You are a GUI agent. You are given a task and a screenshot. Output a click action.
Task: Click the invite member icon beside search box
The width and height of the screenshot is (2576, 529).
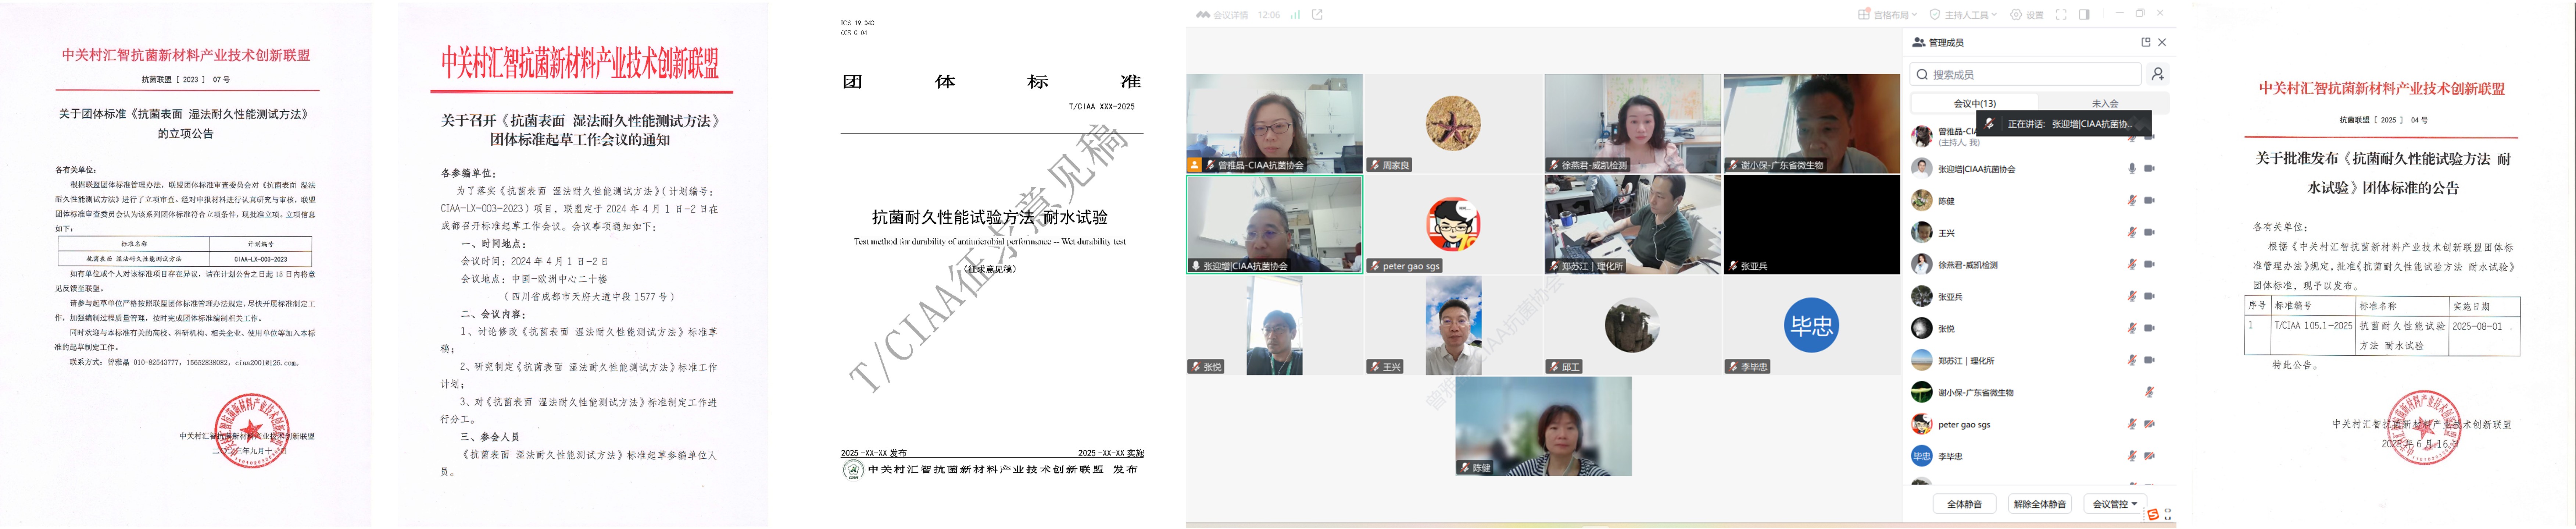click(2158, 74)
